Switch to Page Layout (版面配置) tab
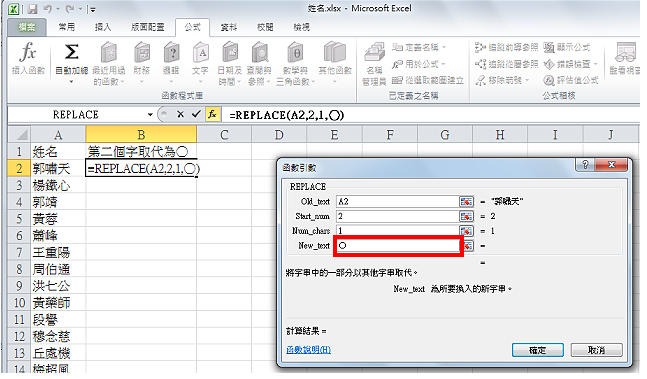This screenshot has width=647, height=379. pyautogui.click(x=148, y=27)
